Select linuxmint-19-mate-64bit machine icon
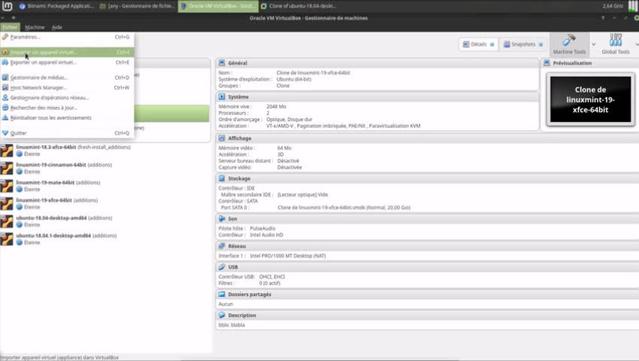639x361 pixels. coord(7,186)
